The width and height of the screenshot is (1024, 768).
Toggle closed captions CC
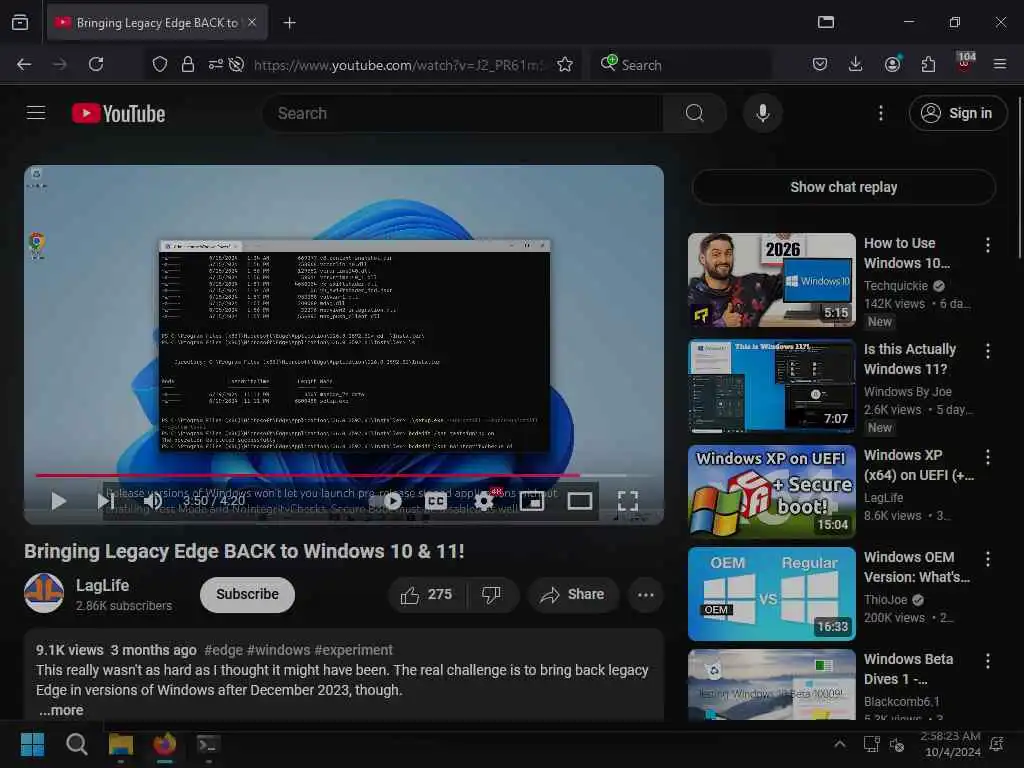(x=436, y=501)
